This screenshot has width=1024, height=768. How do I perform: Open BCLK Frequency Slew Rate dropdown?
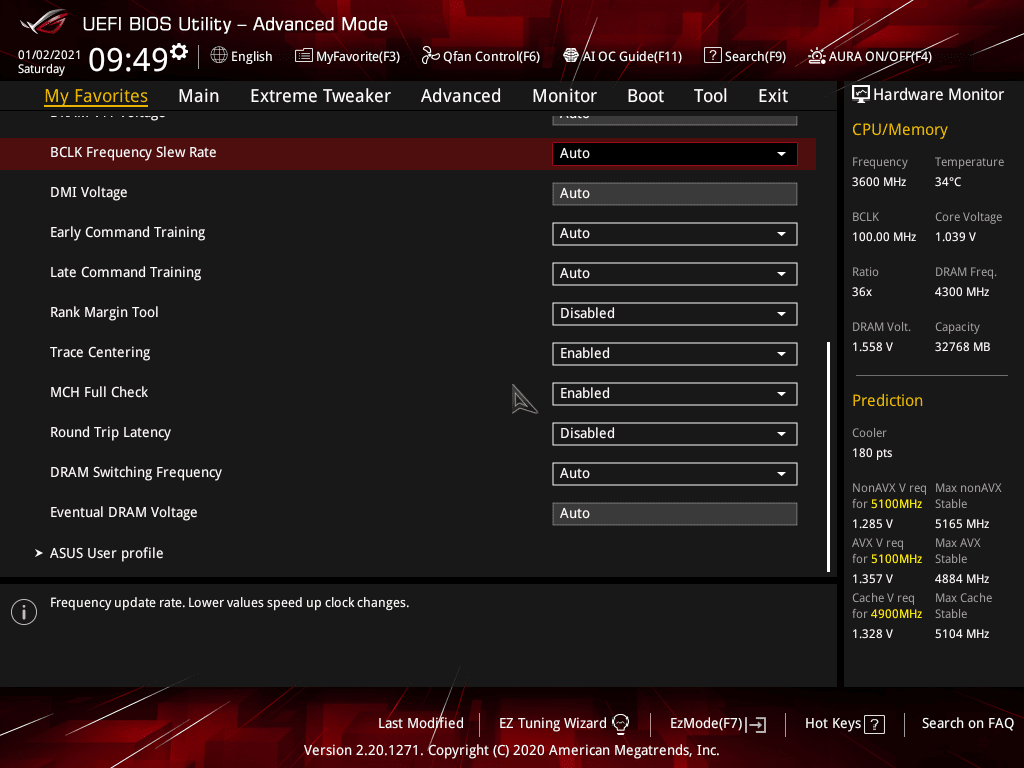(x=675, y=153)
